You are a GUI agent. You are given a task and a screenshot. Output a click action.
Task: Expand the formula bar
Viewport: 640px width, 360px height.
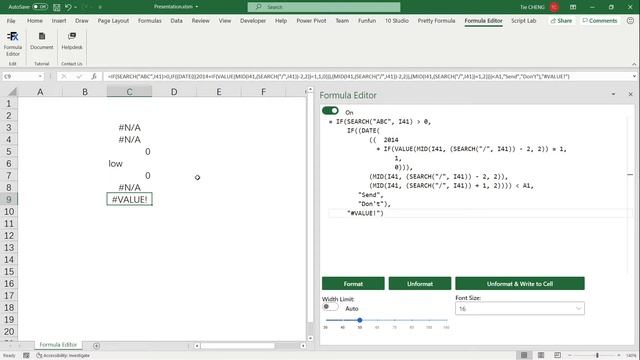click(x=634, y=76)
